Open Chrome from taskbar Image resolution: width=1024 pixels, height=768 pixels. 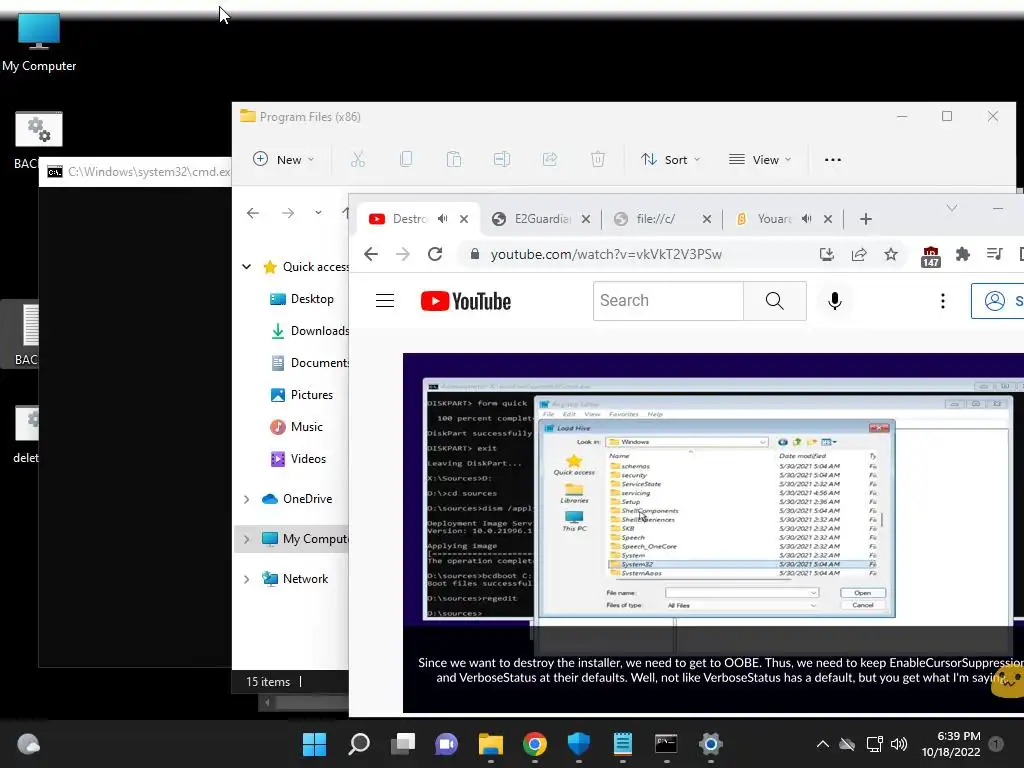pyautogui.click(x=534, y=744)
